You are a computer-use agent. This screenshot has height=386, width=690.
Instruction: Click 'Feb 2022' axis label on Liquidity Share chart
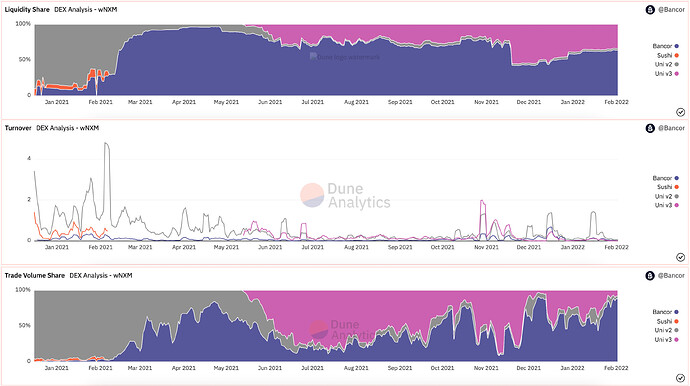click(x=616, y=102)
